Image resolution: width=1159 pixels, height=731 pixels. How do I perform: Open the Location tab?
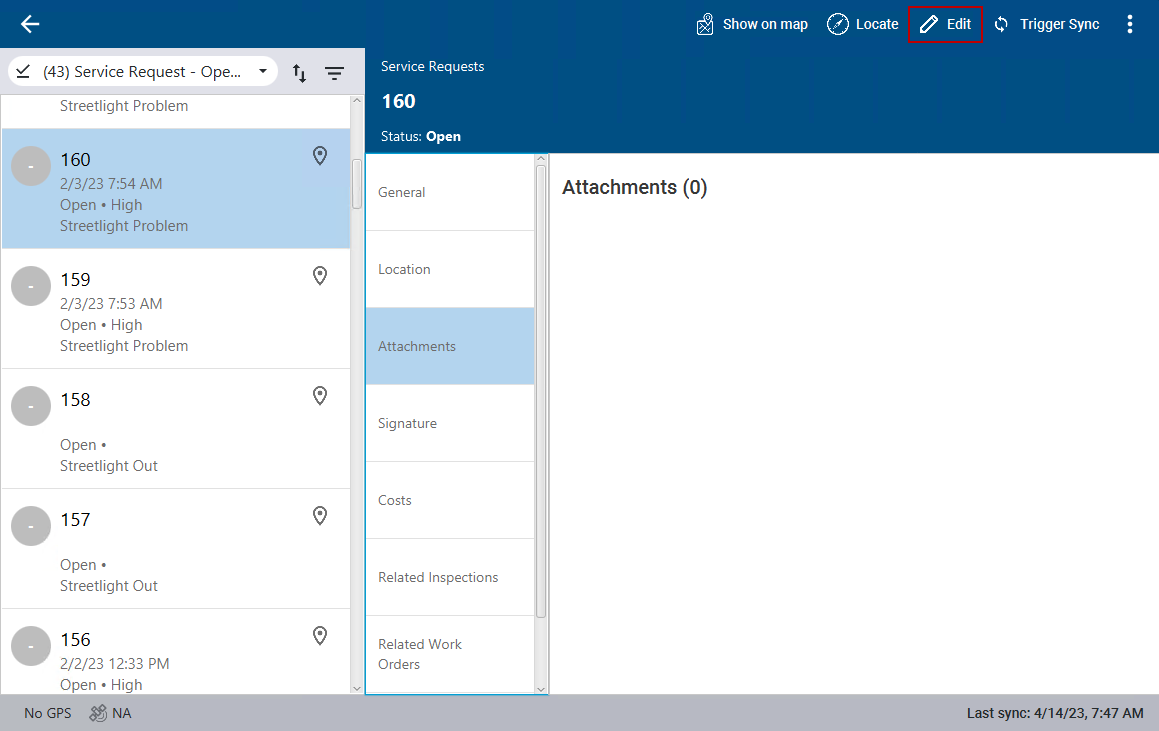(450, 269)
